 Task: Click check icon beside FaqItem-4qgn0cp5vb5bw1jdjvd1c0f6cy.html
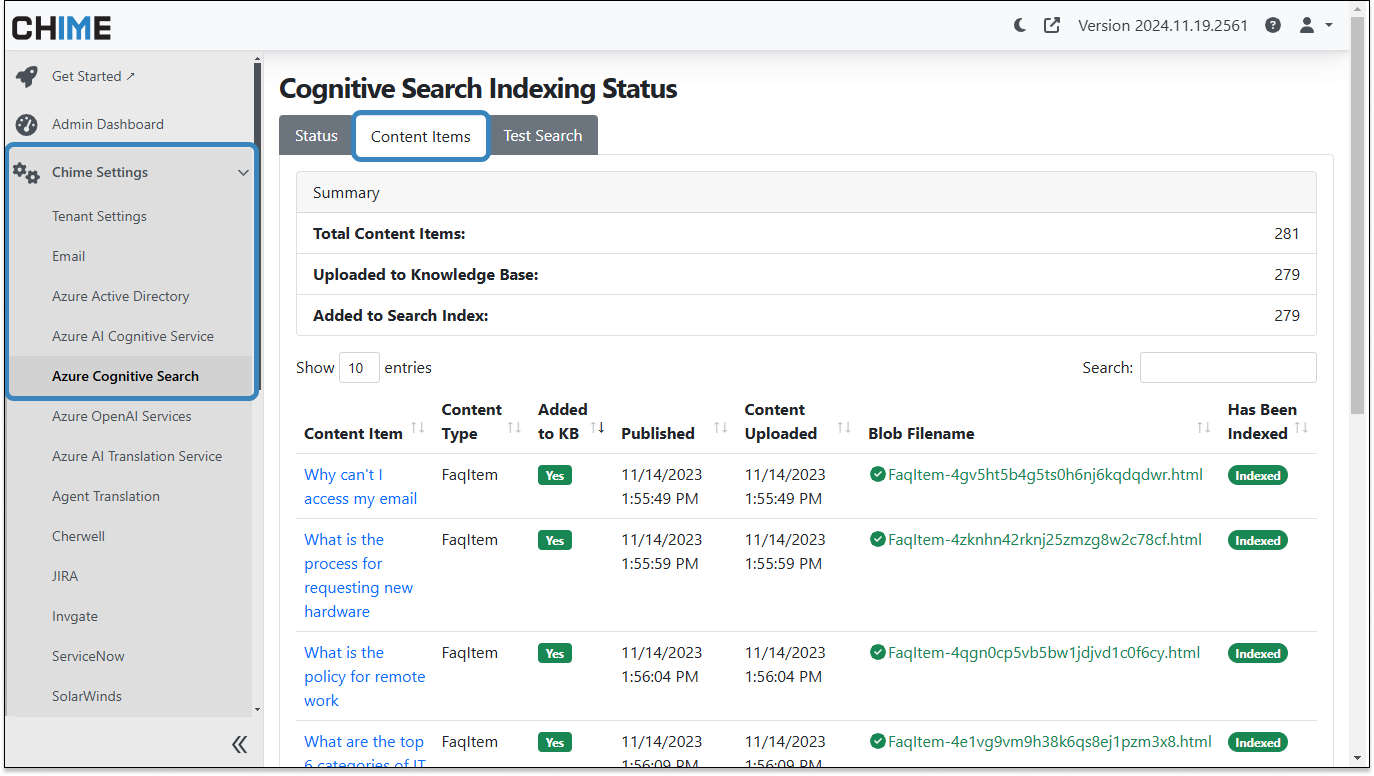[x=877, y=653]
